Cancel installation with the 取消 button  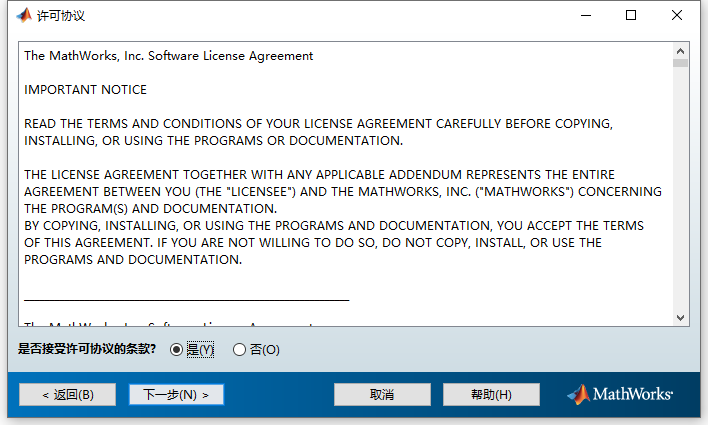click(382, 395)
